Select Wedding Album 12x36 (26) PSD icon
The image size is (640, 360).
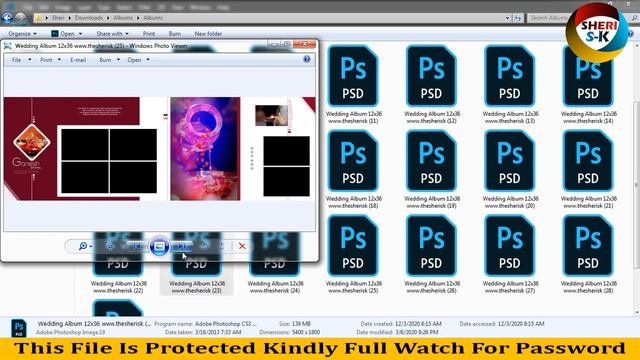tap(431, 246)
